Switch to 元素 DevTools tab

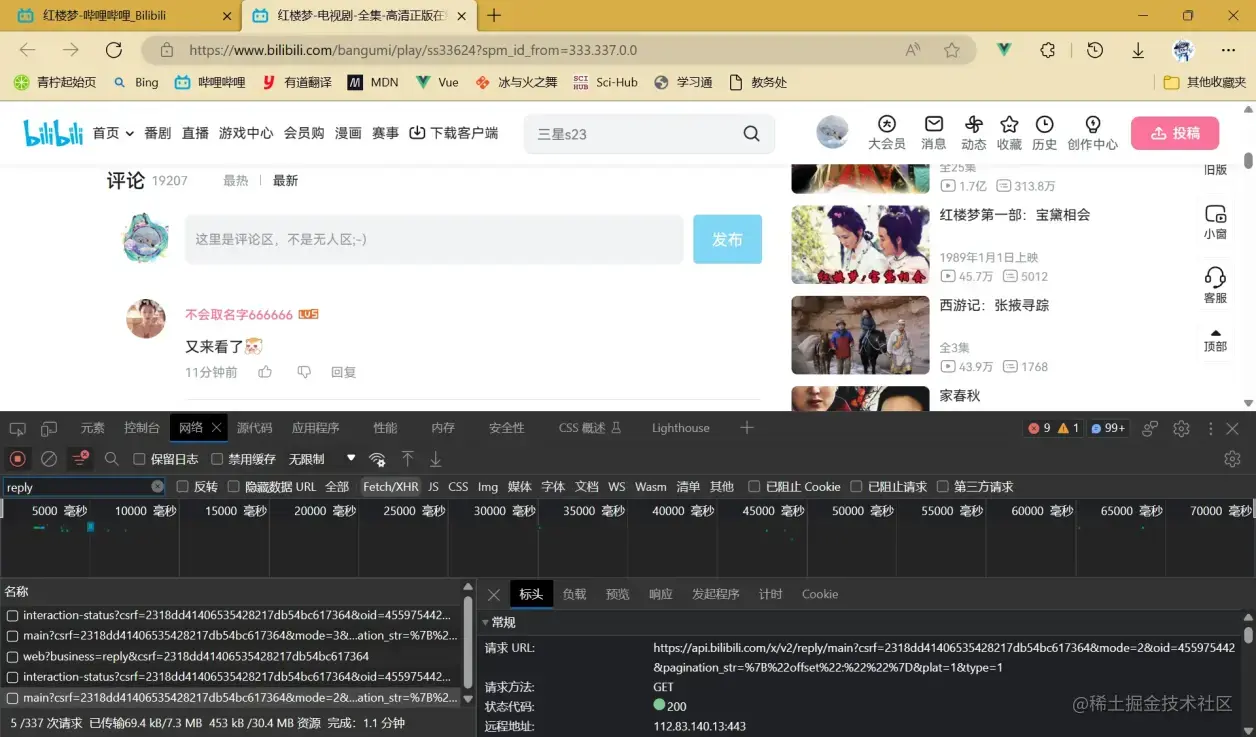[93, 428]
